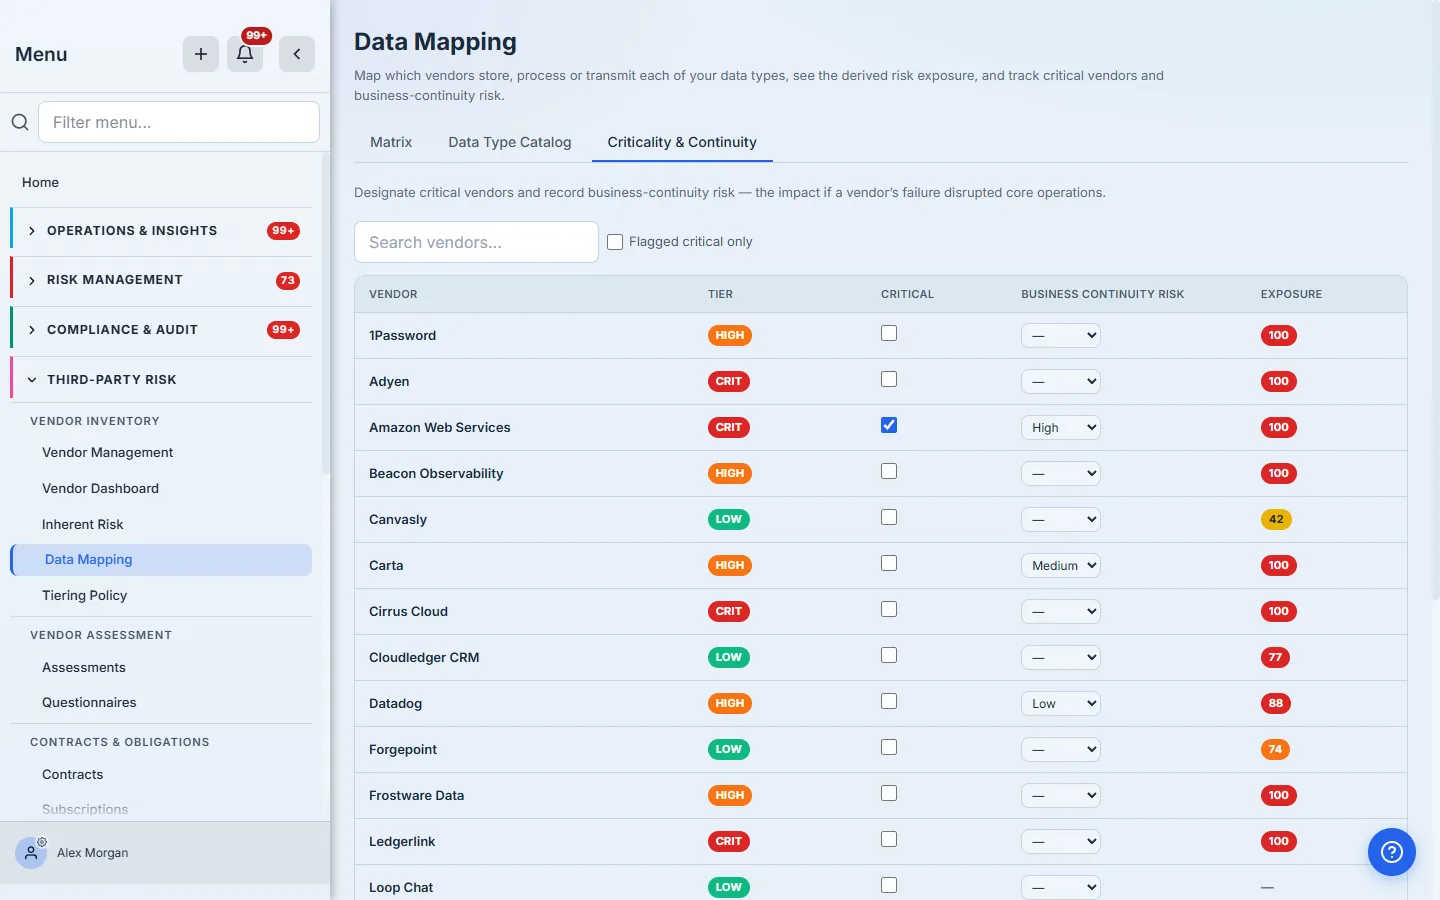The image size is (1440, 900).
Task: Open Vendor Management menu item
Action: pyautogui.click(x=108, y=453)
